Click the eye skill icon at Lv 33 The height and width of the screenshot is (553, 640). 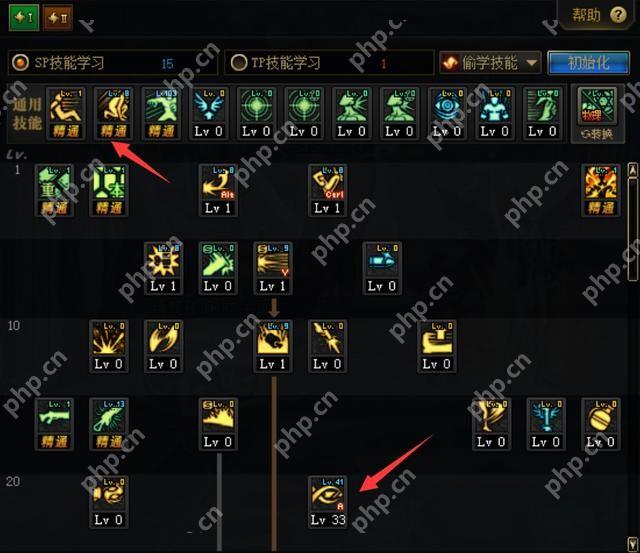[328, 501]
